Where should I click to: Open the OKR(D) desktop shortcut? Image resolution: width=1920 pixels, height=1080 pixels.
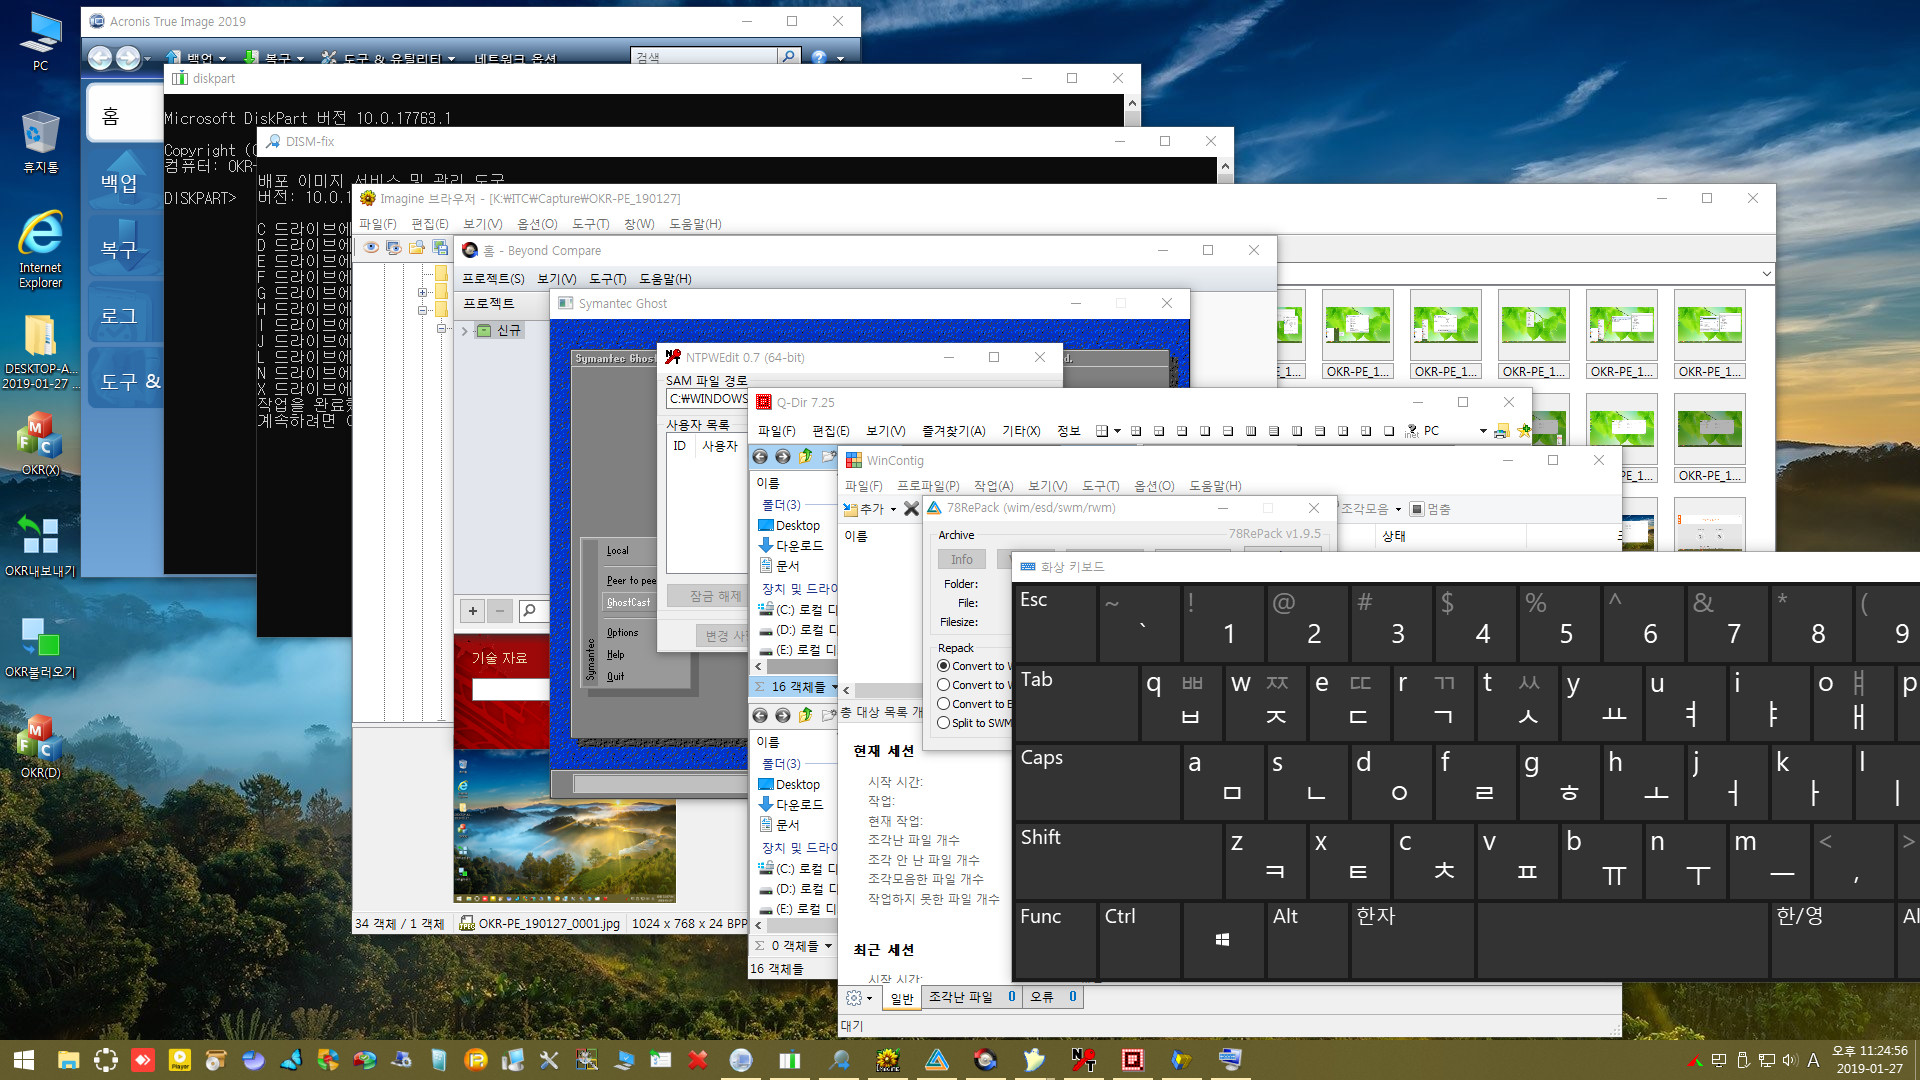[40, 746]
